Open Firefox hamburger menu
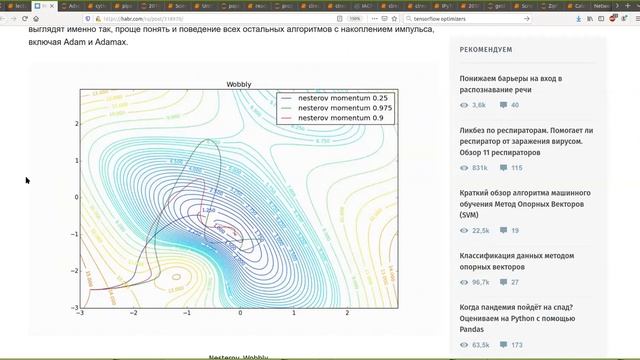 tap(637, 19)
